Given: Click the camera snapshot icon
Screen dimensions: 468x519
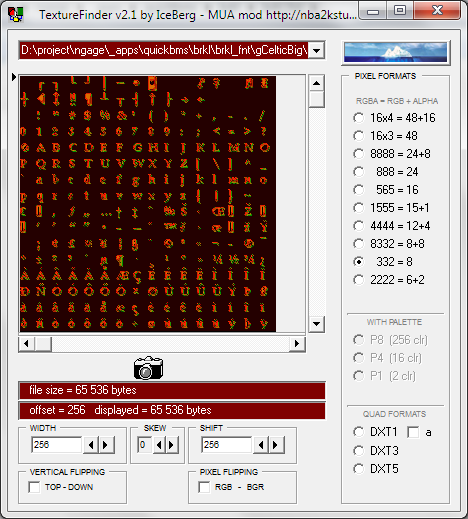Looking at the screenshot, I should point(148,368).
